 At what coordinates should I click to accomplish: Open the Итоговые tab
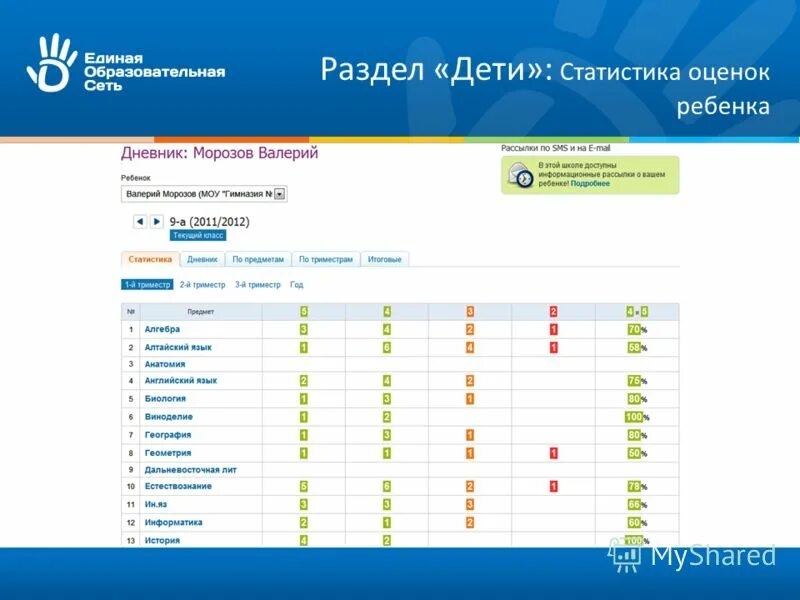click(x=385, y=259)
